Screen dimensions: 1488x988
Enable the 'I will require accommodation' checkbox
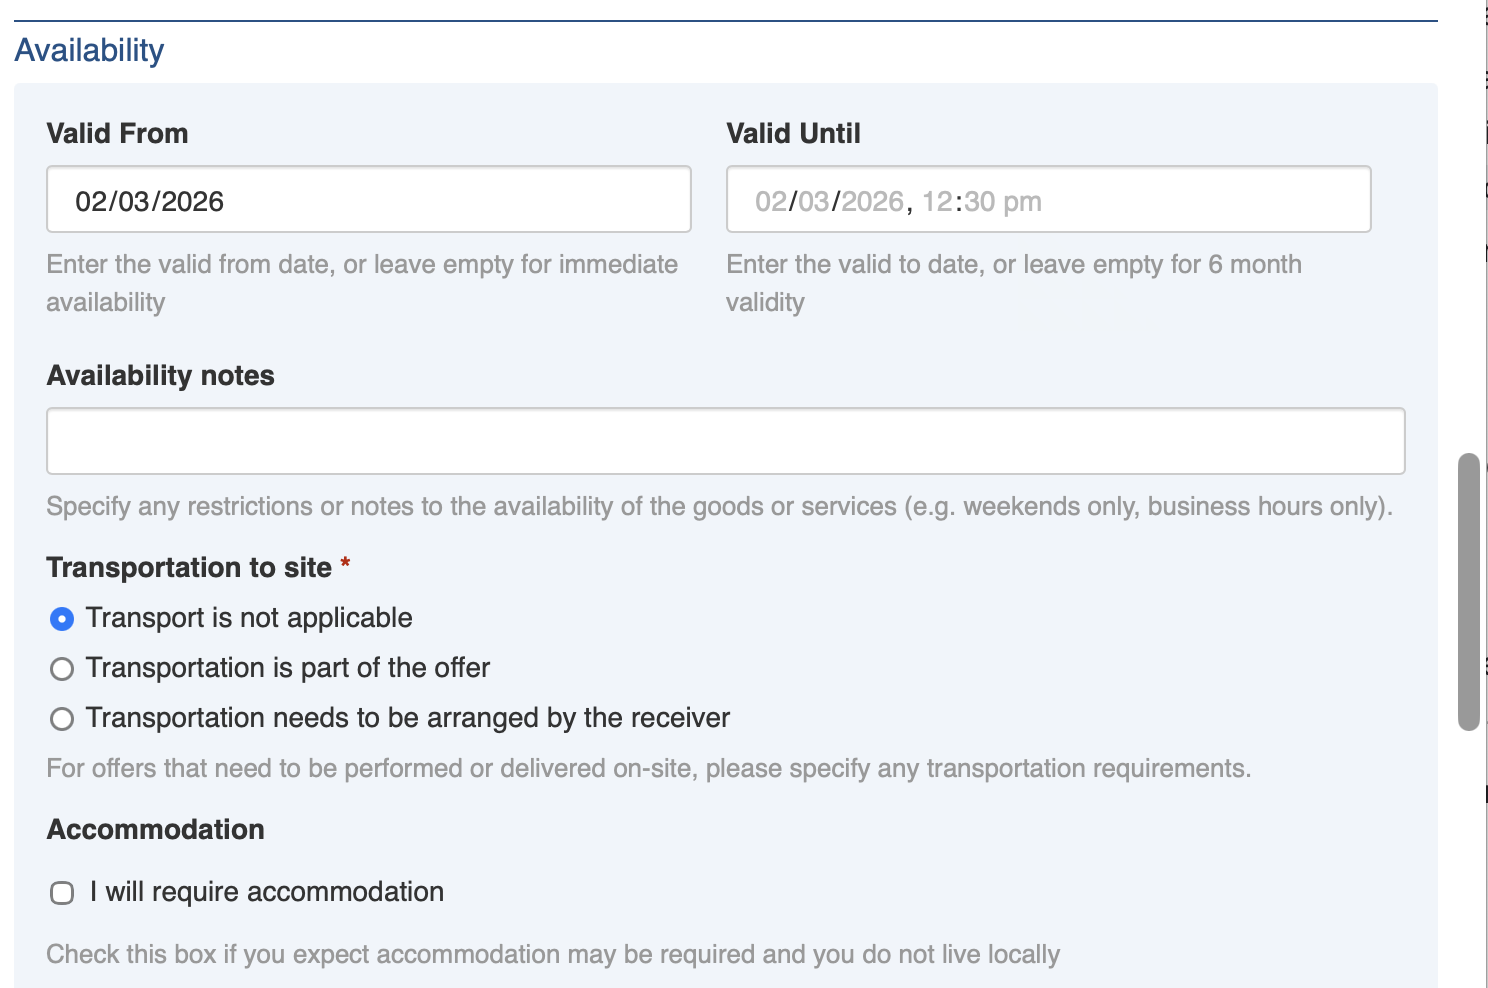click(x=62, y=893)
